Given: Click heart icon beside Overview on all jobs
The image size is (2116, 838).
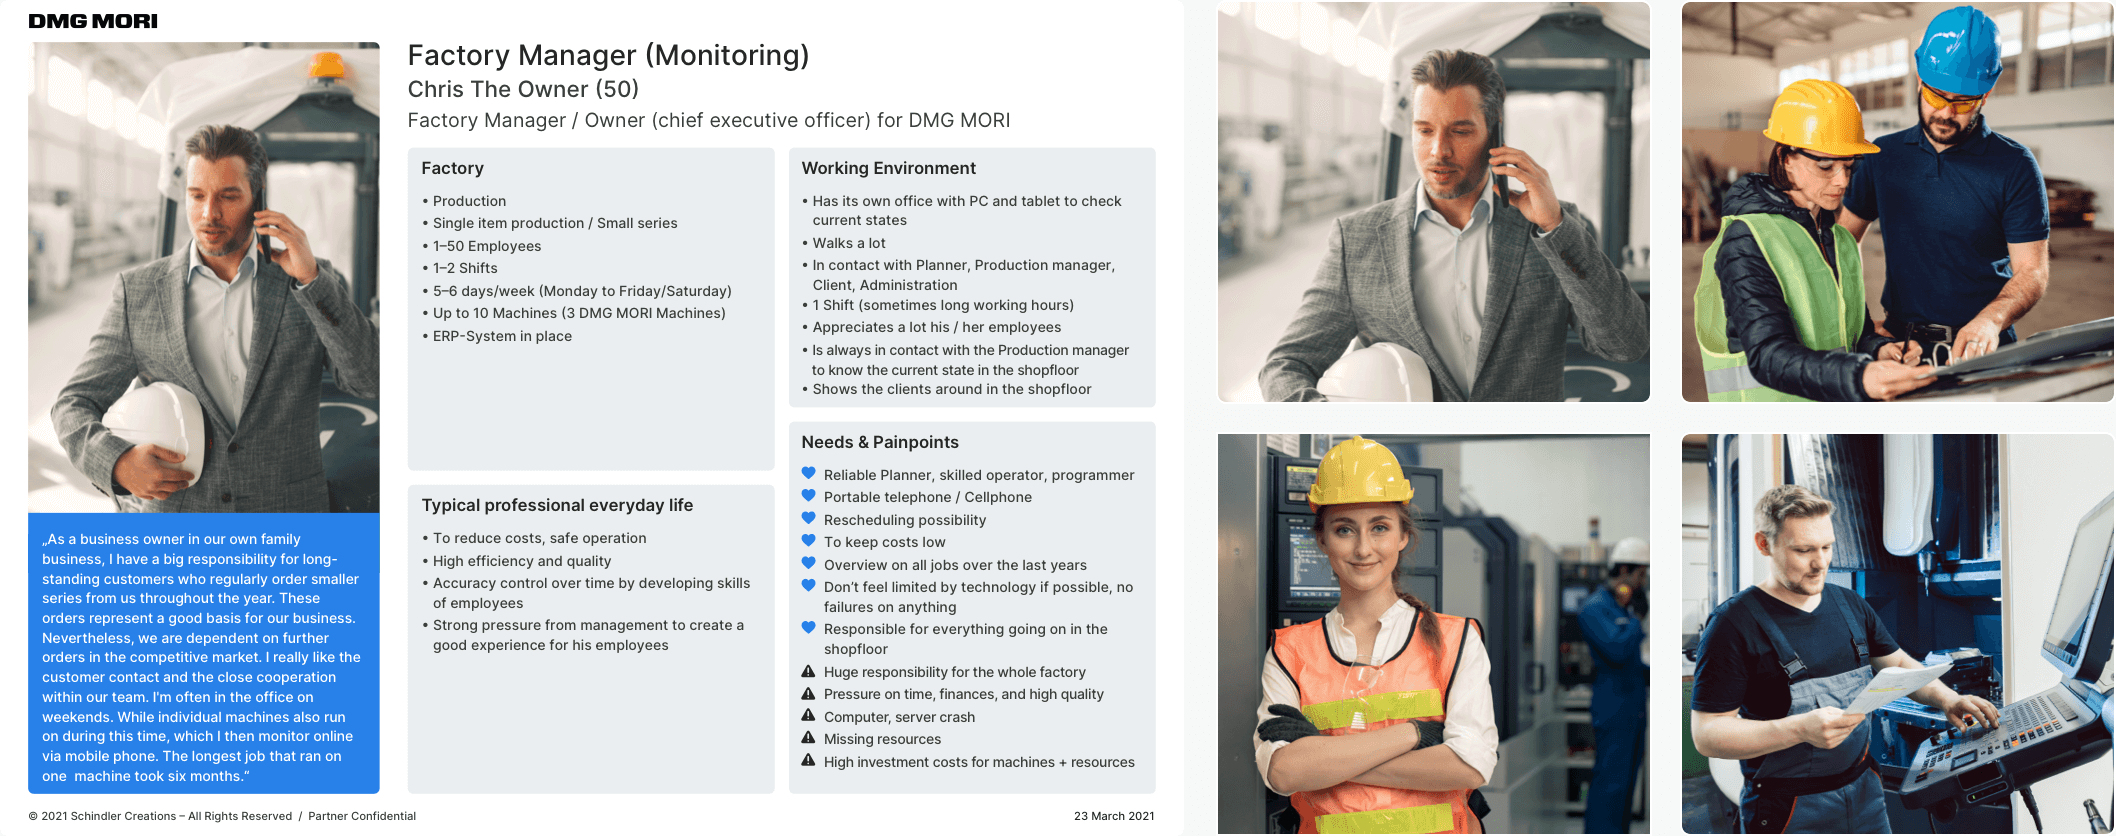Looking at the screenshot, I should (x=809, y=563).
